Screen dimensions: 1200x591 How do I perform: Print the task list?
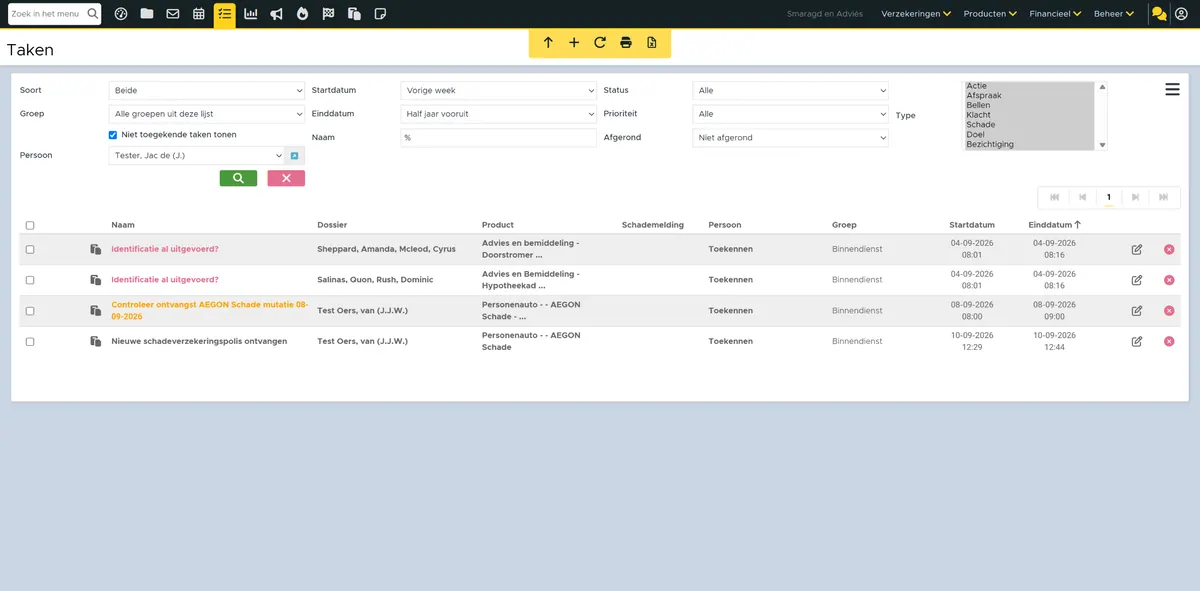(626, 43)
